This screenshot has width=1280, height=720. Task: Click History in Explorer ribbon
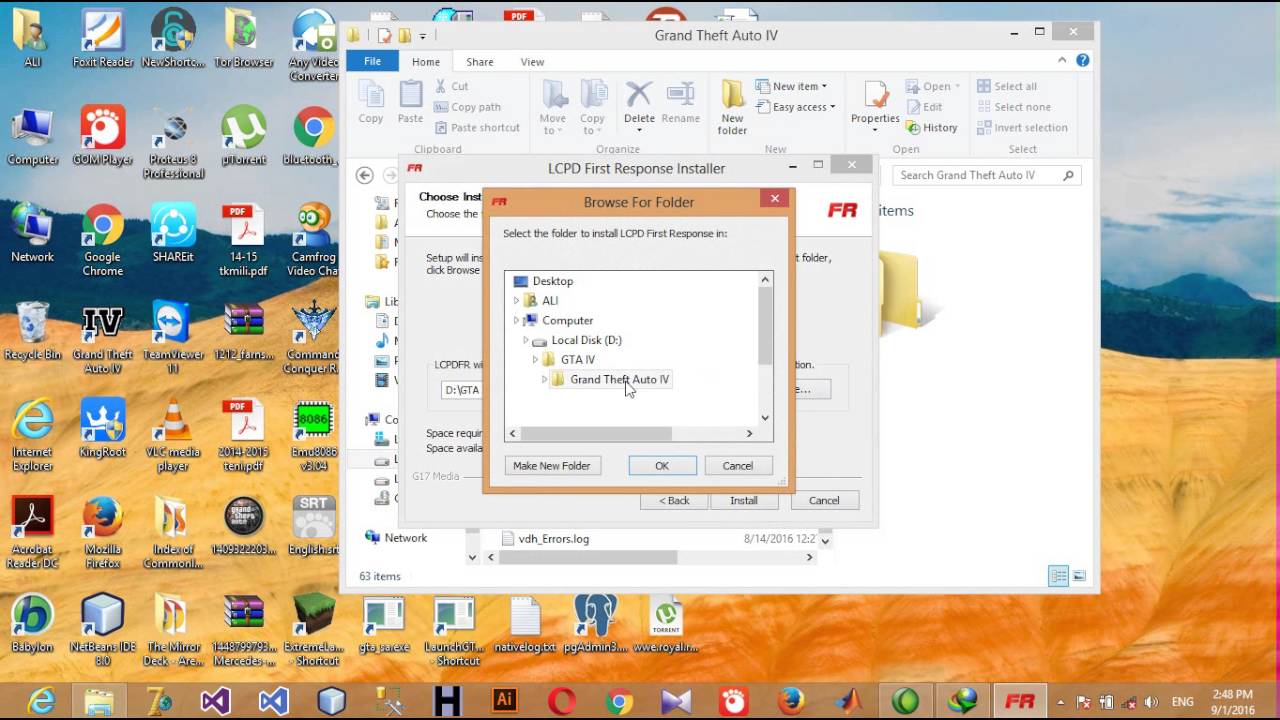[931, 128]
